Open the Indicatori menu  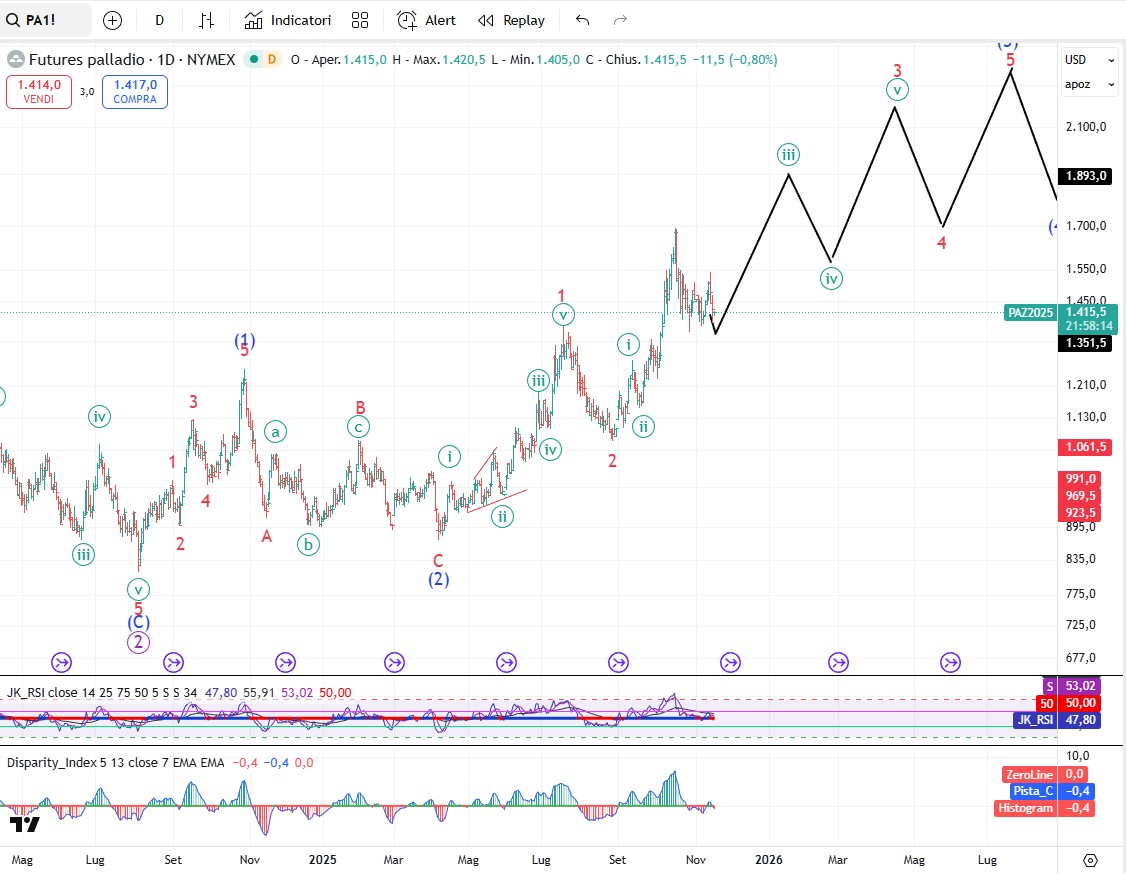[288, 20]
